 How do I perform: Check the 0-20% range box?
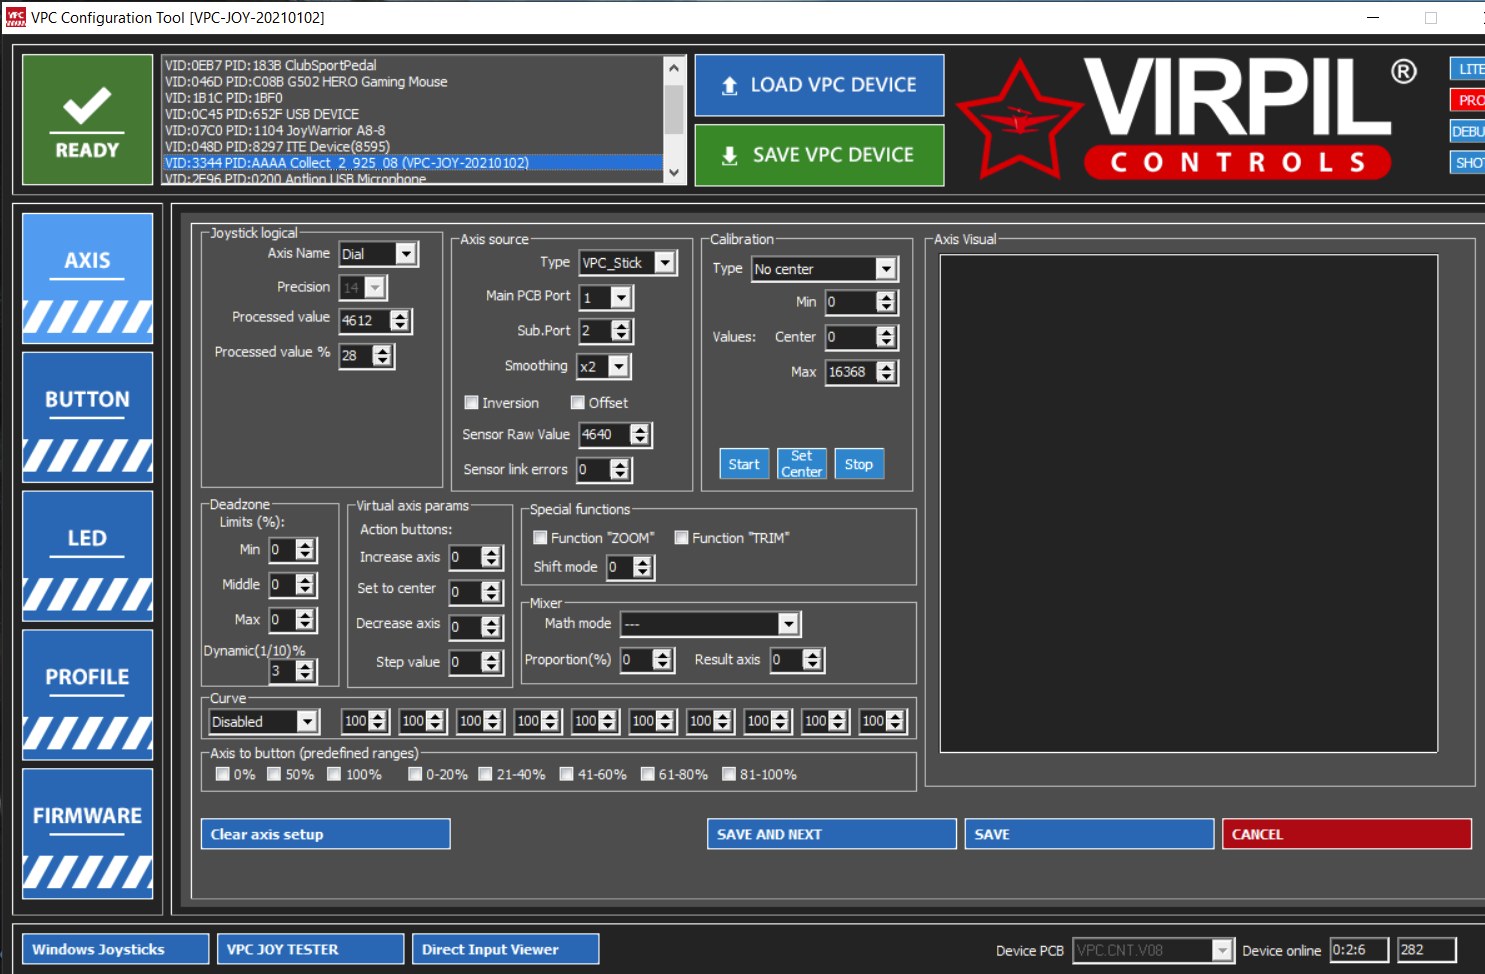coord(415,774)
